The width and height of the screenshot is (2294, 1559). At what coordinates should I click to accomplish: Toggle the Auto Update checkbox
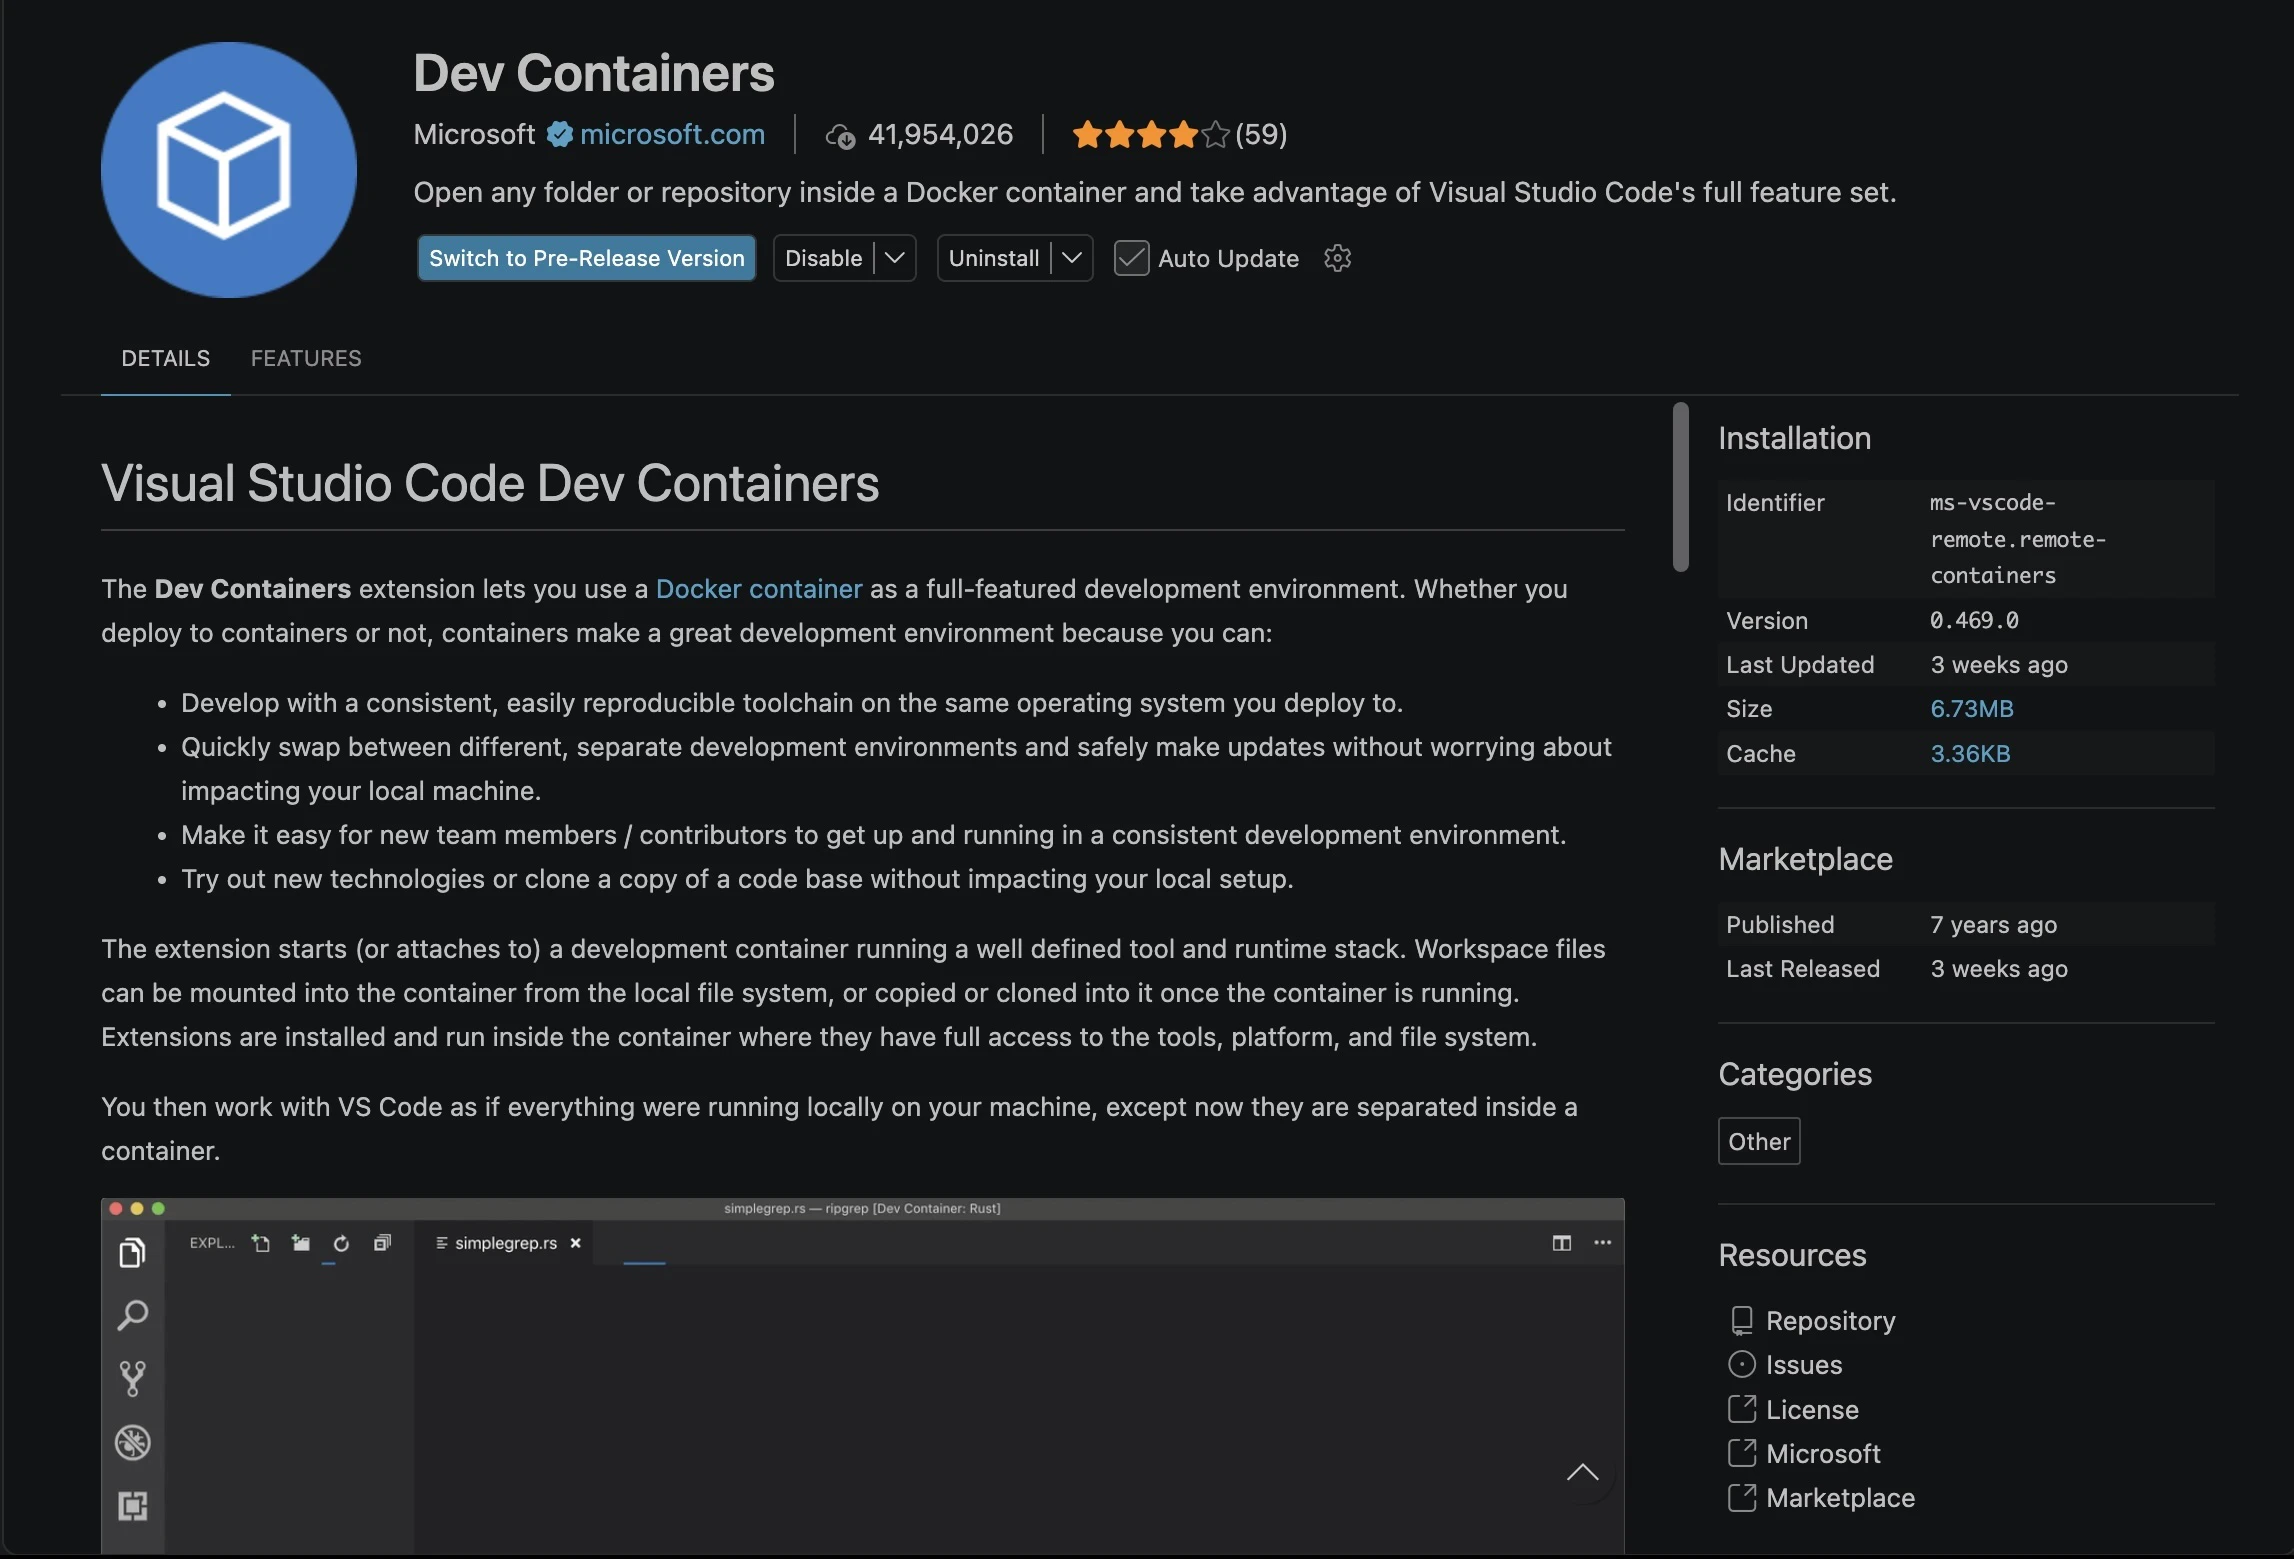click(1131, 258)
